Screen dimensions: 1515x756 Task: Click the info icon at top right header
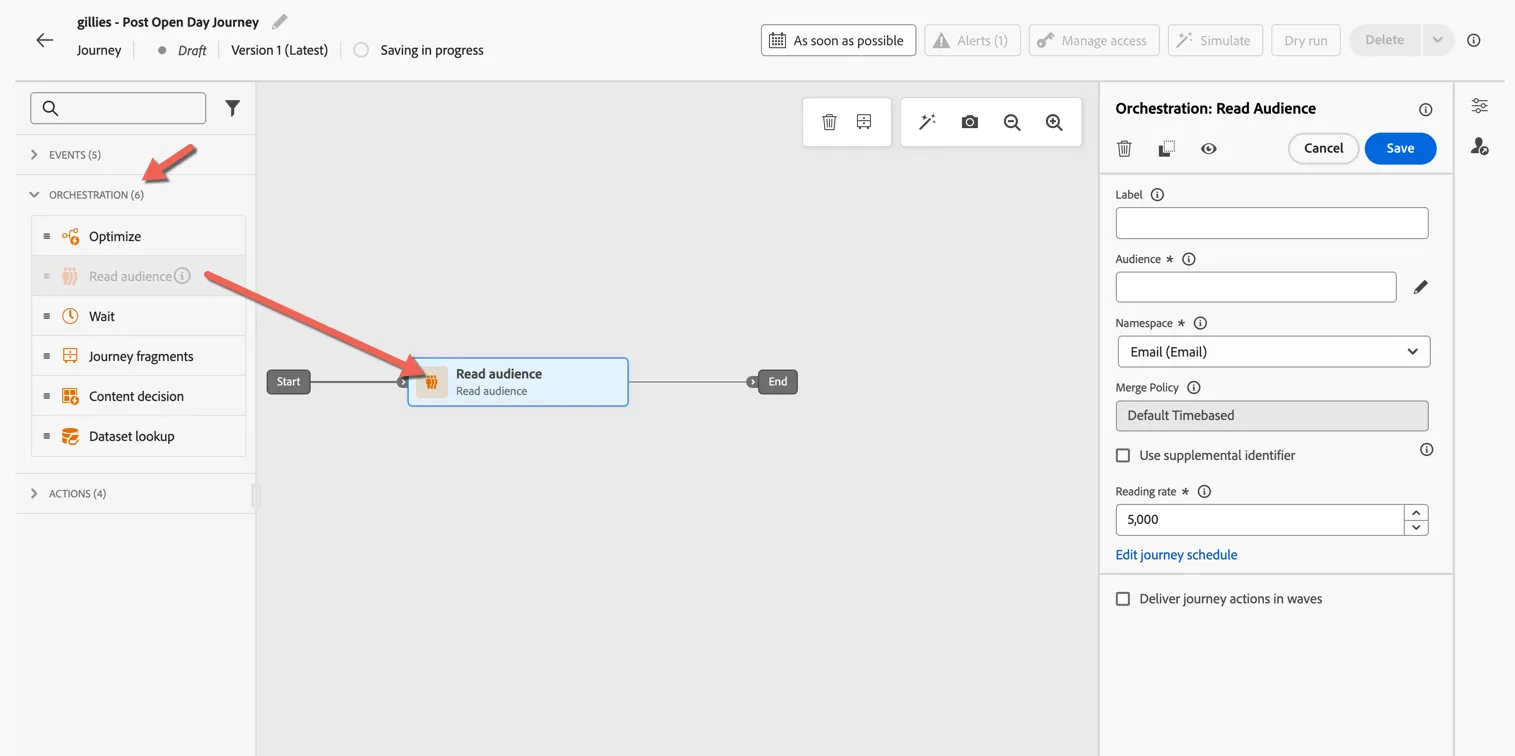1474,40
